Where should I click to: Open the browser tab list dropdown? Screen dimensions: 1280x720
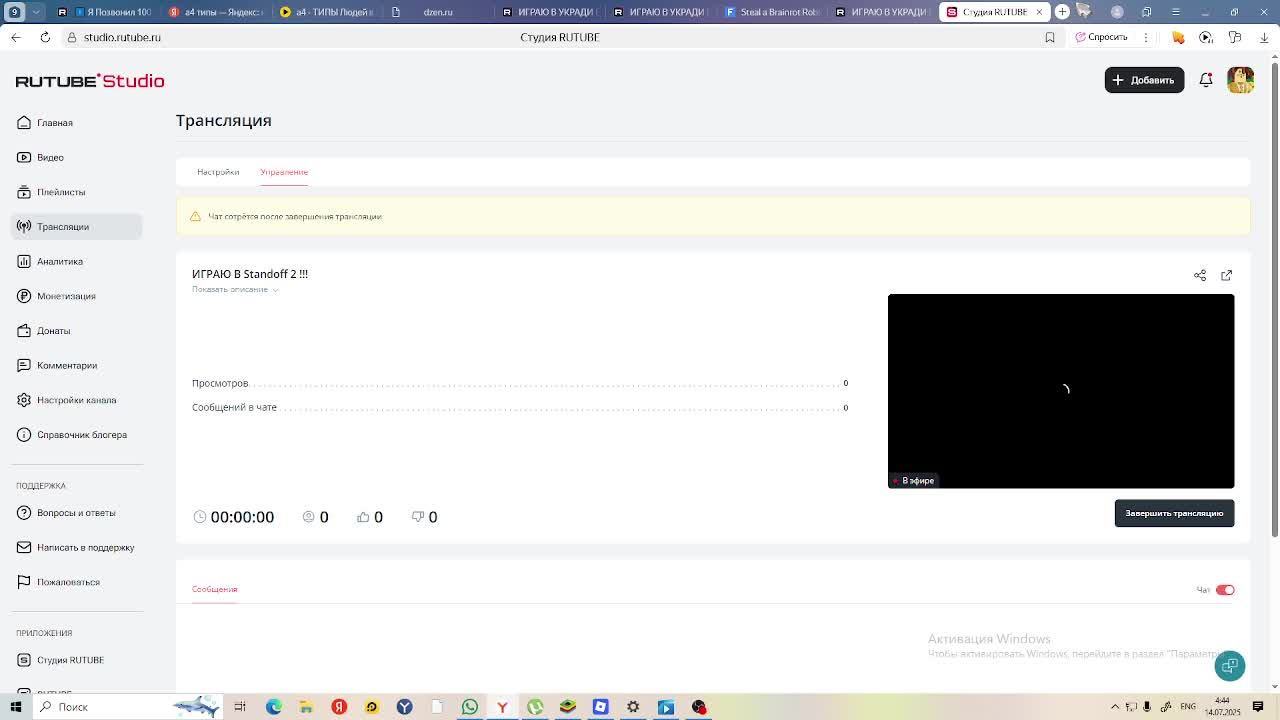tap(37, 12)
